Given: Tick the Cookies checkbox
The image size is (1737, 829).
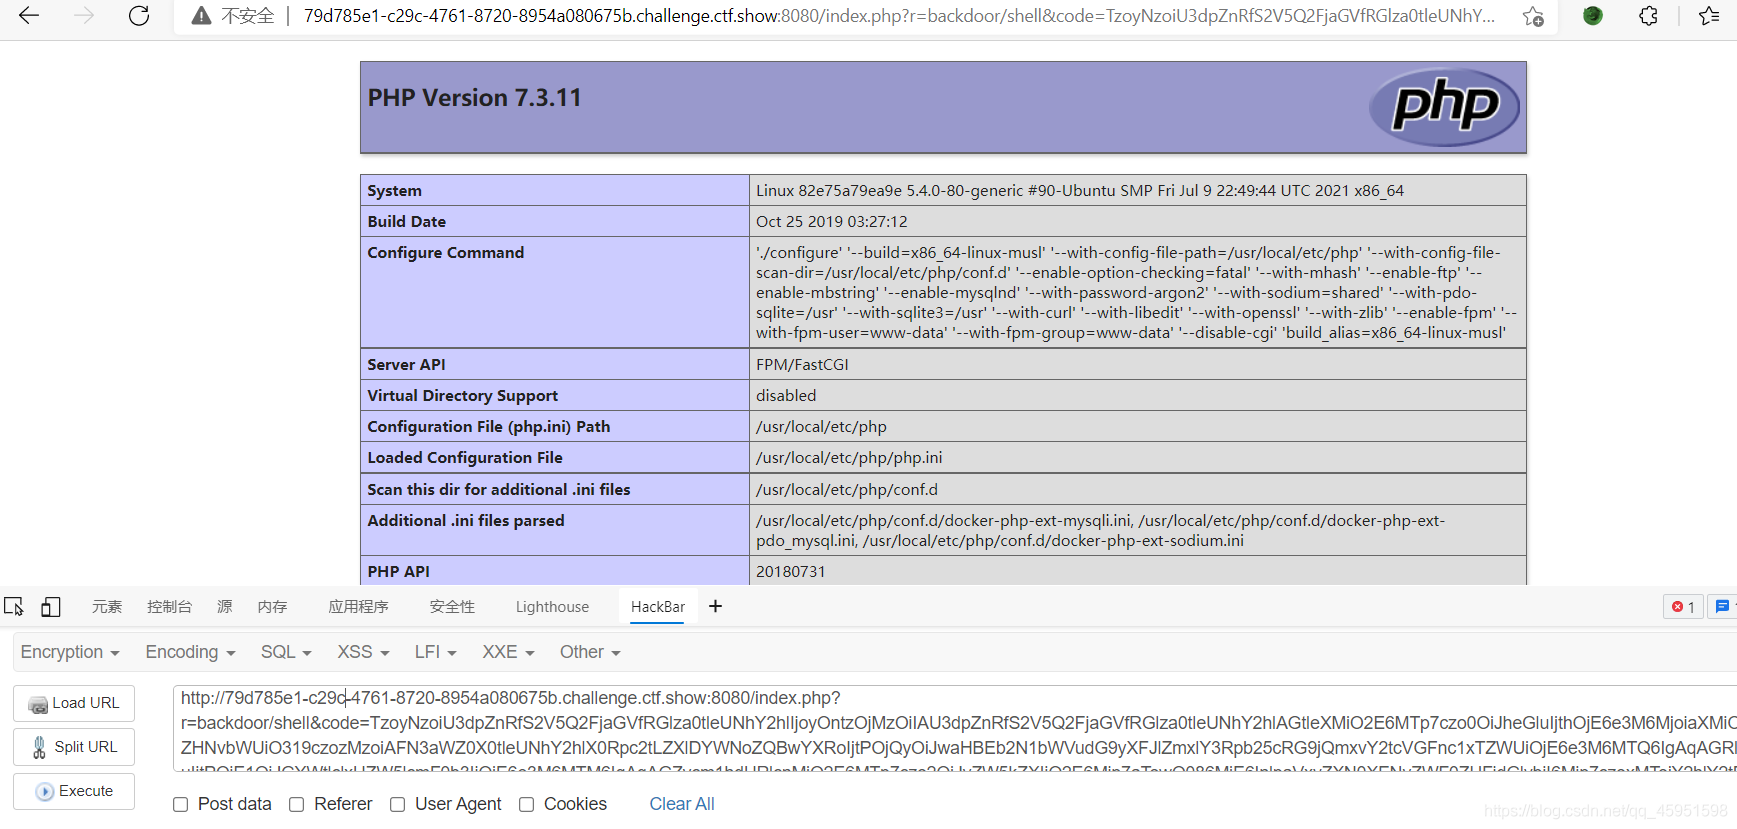Looking at the screenshot, I should point(527,804).
